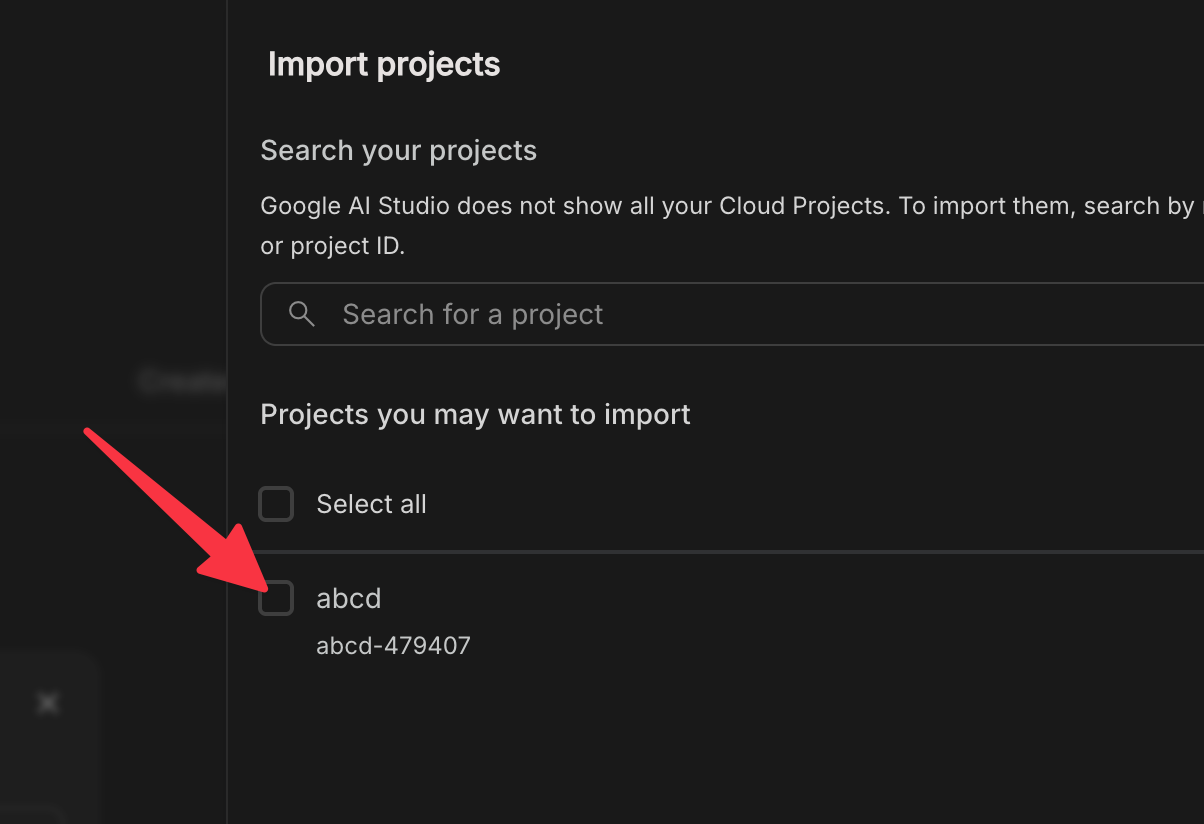
Task: Click the Import projects title
Action: point(384,64)
